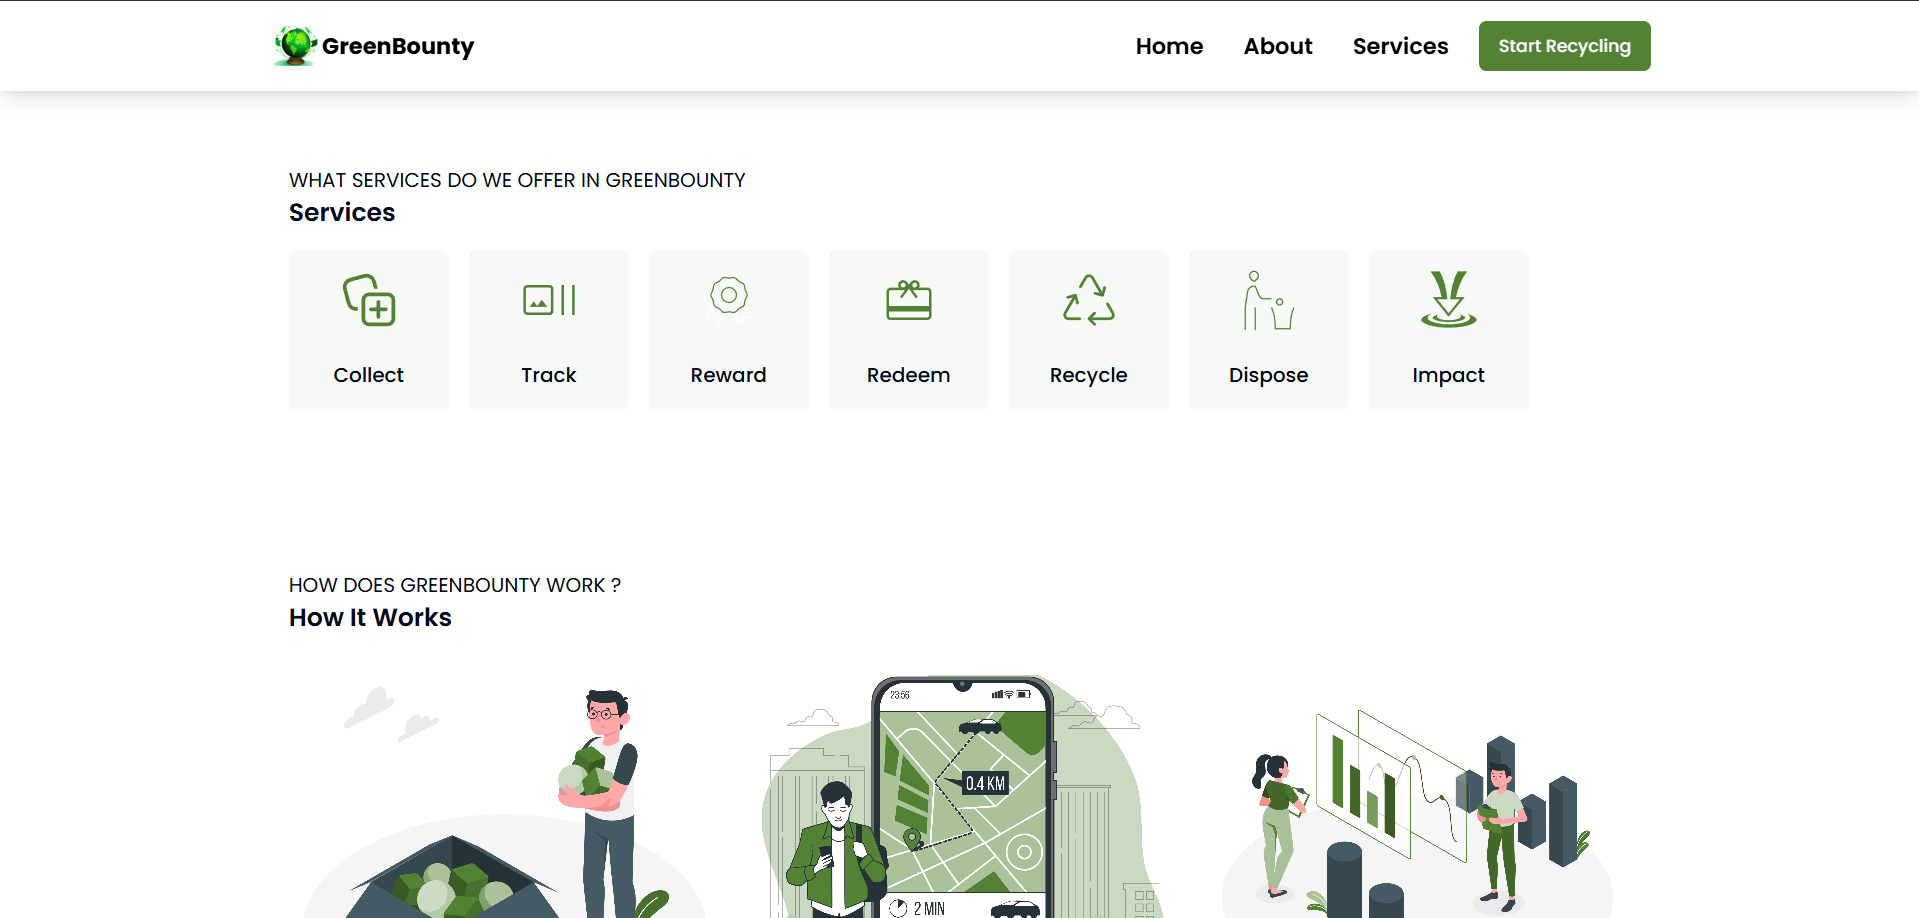Viewport: 1919px width, 918px height.
Task: Click the Collect service icon
Action: (x=369, y=300)
